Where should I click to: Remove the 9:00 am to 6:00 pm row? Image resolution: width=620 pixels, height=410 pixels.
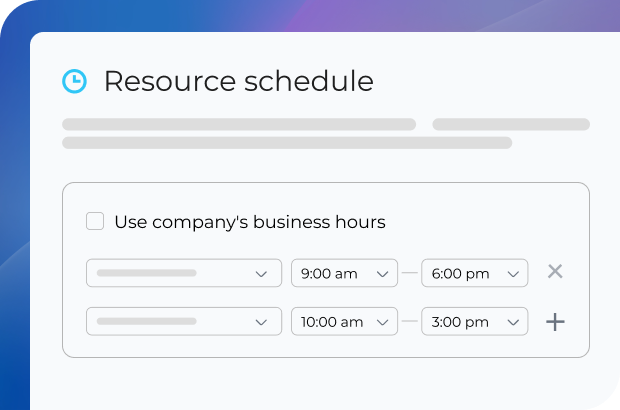(555, 272)
